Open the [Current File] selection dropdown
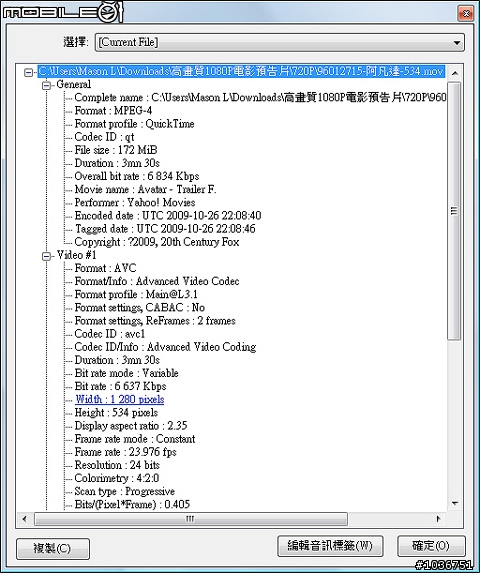Viewport: 480px width, 573px height. (x=279, y=42)
